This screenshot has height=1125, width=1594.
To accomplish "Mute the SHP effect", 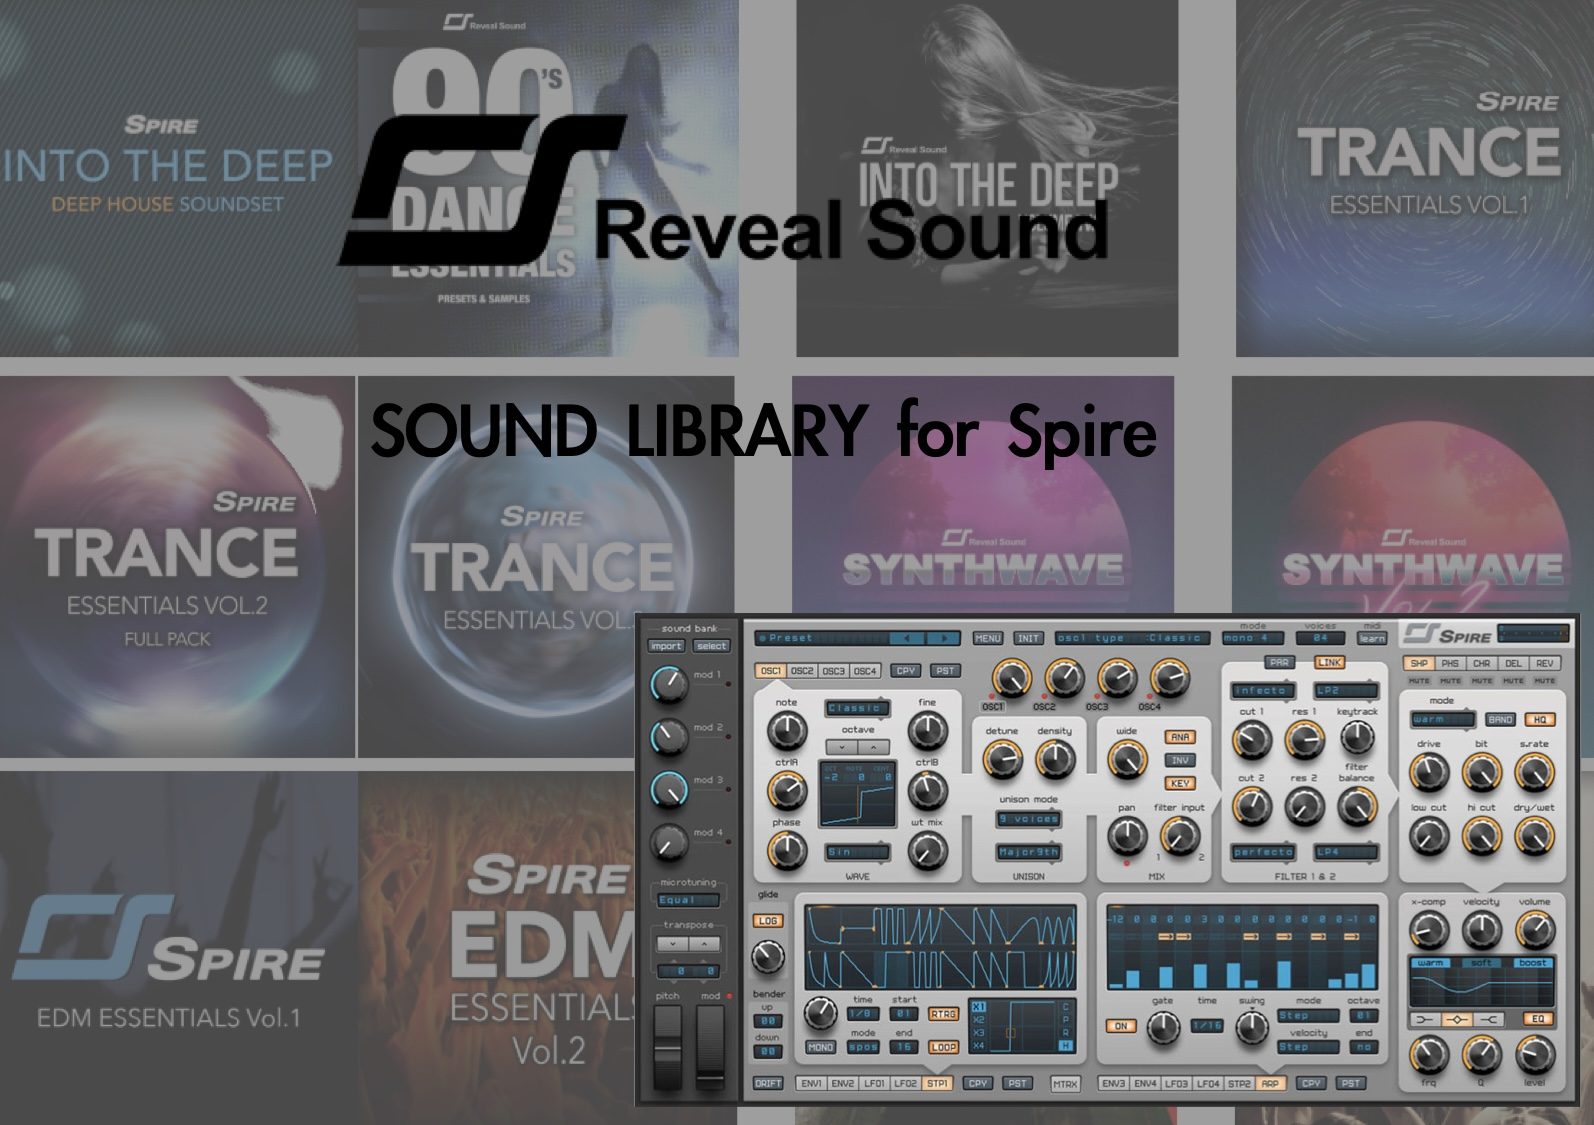I will pos(1419,680).
